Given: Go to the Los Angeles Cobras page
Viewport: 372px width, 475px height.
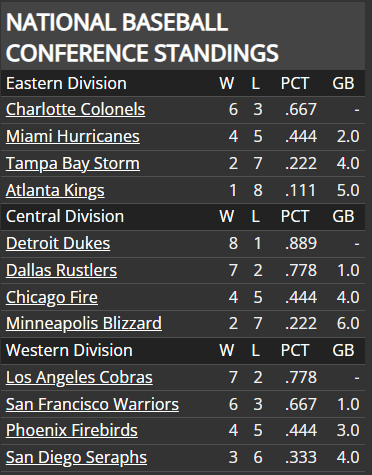Looking at the screenshot, I should 79,377.
